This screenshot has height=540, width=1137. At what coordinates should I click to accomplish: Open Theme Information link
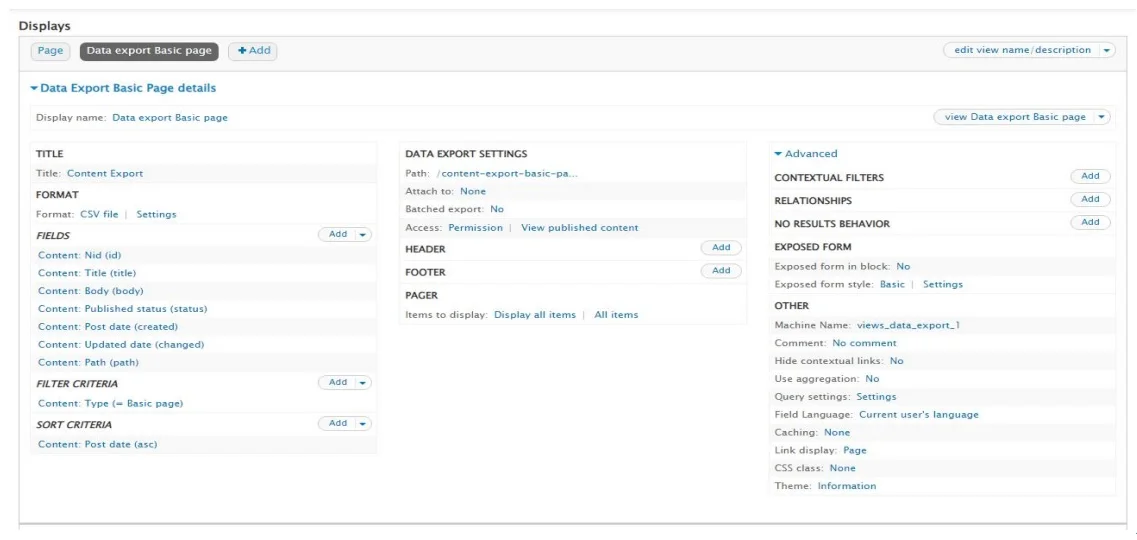pyautogui.click(x=847, y=486)
